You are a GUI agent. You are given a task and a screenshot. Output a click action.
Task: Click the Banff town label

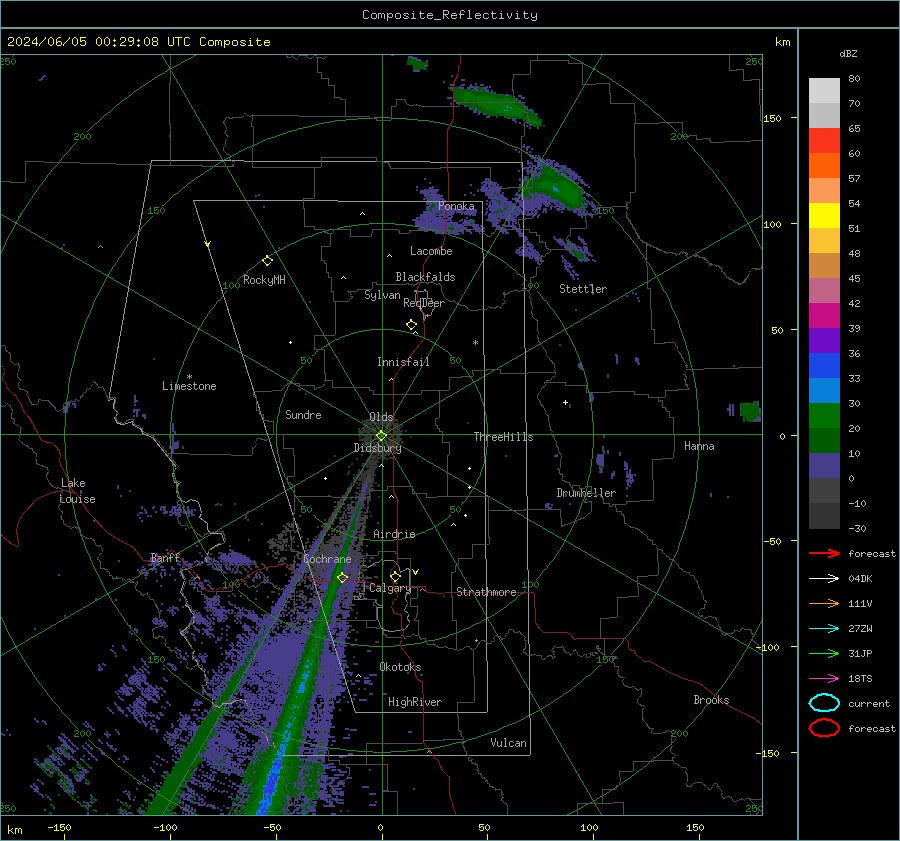pyautogui.click(x=165, y=557)
